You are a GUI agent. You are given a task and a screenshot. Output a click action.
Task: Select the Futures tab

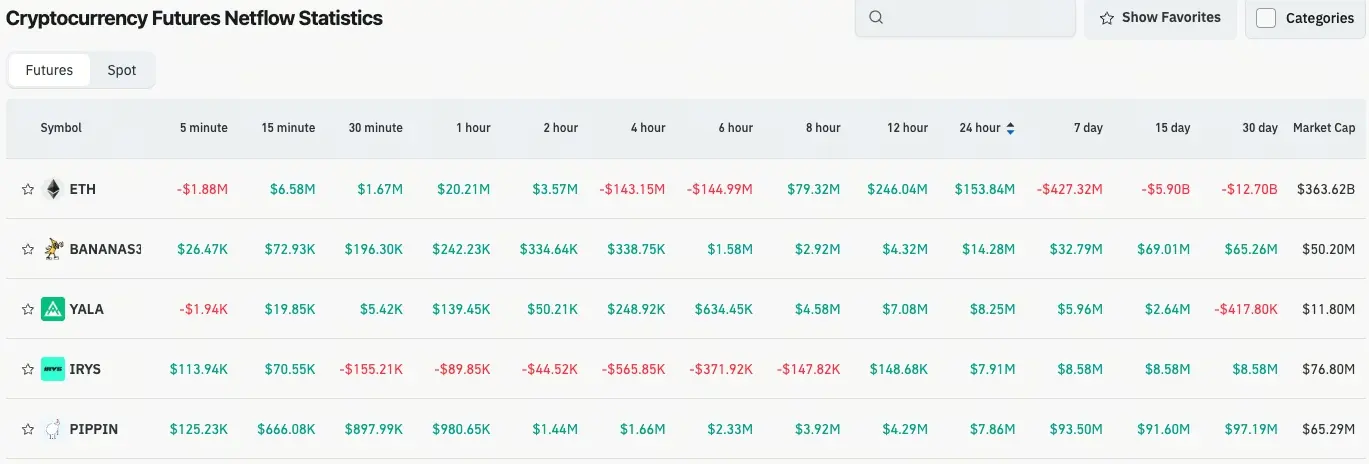coord(49,70)
